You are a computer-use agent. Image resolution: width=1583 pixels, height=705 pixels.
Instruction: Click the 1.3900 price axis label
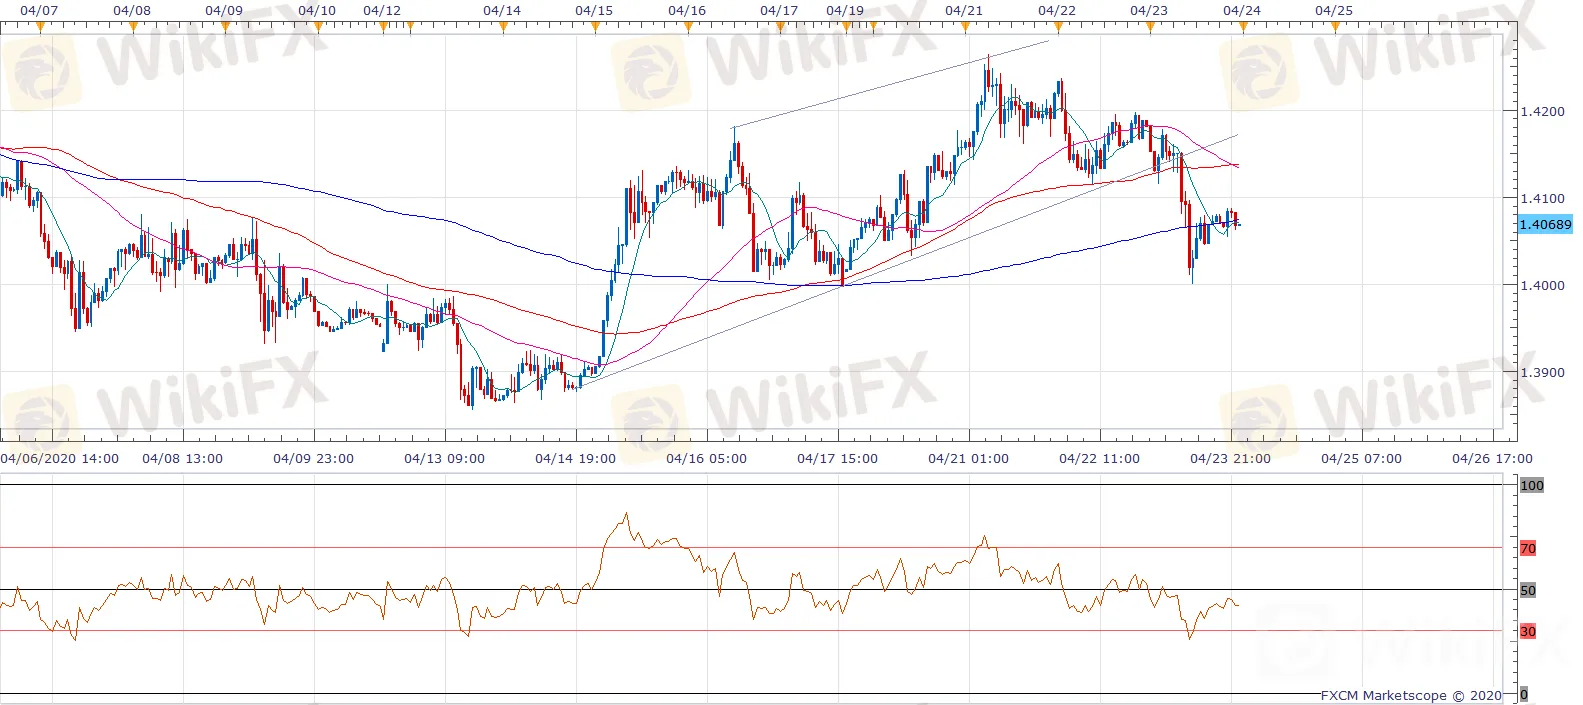(1541, 372)
